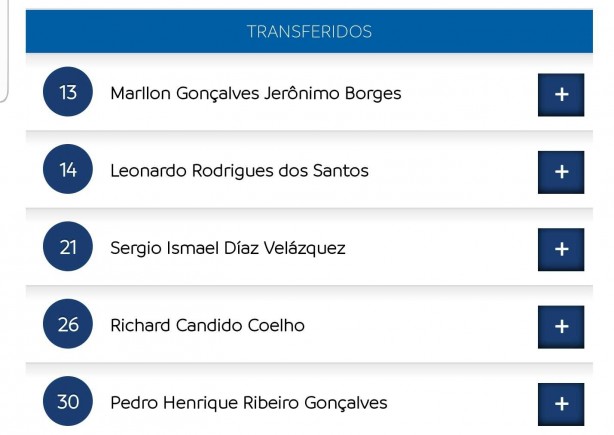The image size is (614, 435).
Task: Select the number 14 circle badge
Action: pos(68,169)
